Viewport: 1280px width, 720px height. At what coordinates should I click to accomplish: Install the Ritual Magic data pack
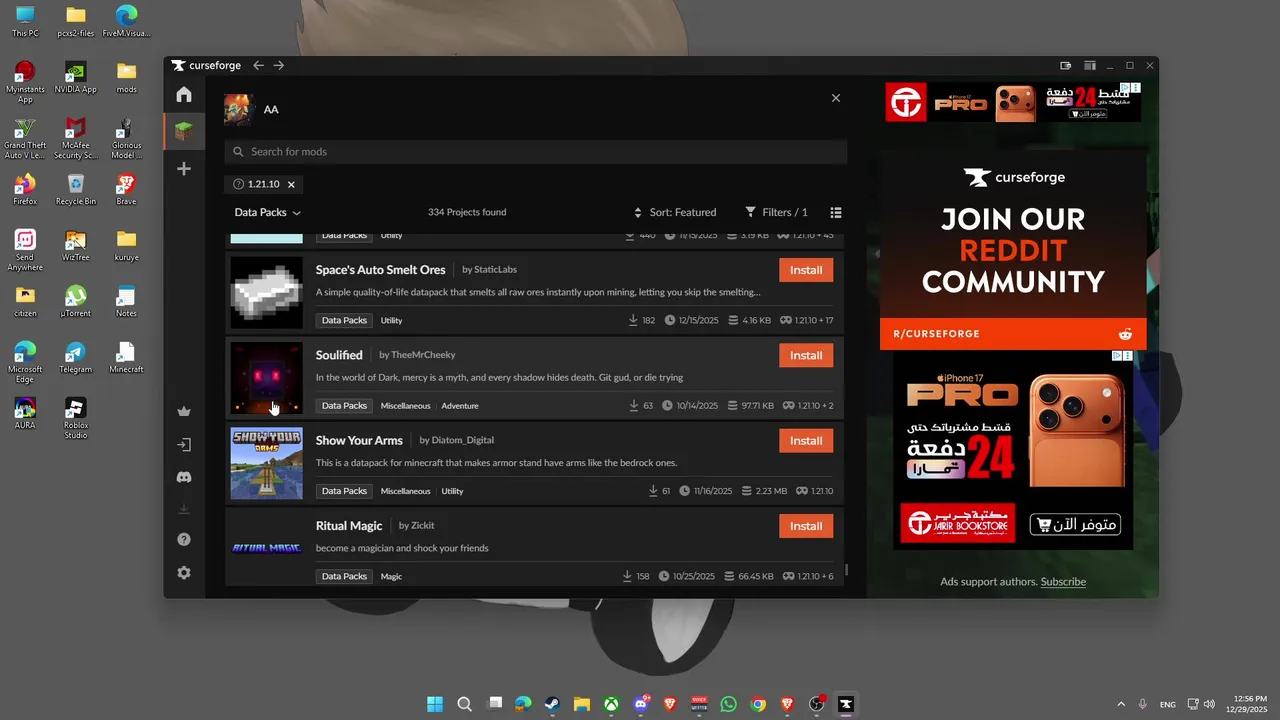pos(806,526)
